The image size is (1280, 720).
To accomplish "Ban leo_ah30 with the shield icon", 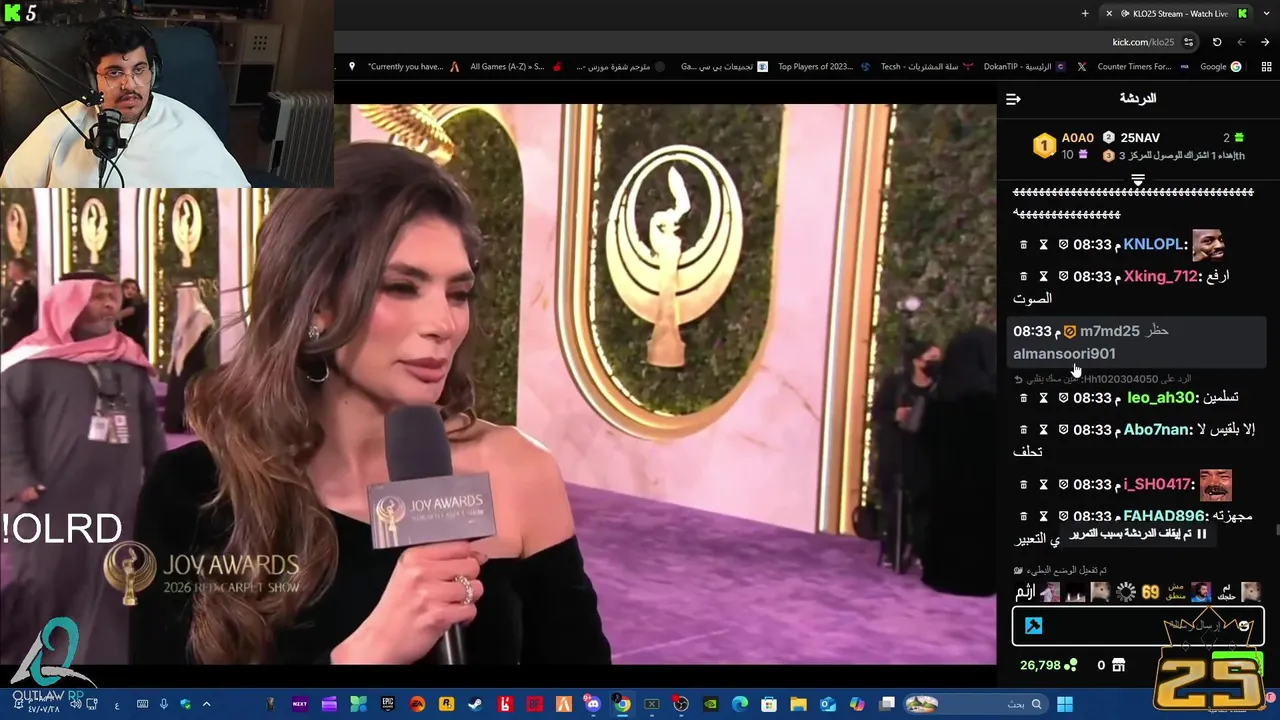I will click(x=1063, y=398).
